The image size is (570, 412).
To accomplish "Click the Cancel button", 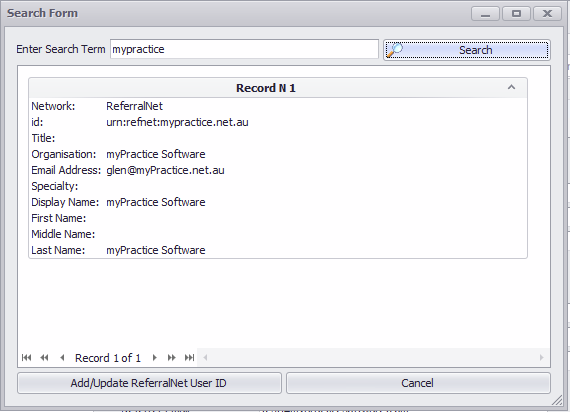I will (x=418, y=383).
